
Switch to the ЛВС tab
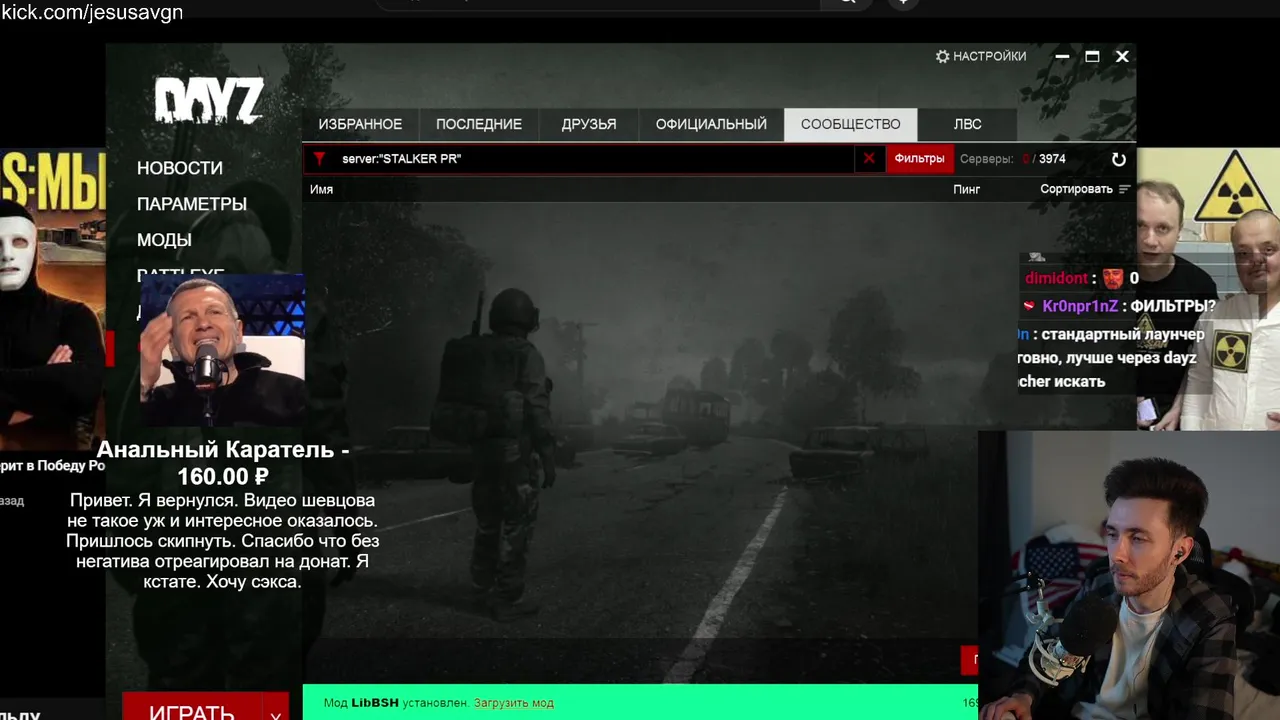point(967,124)
